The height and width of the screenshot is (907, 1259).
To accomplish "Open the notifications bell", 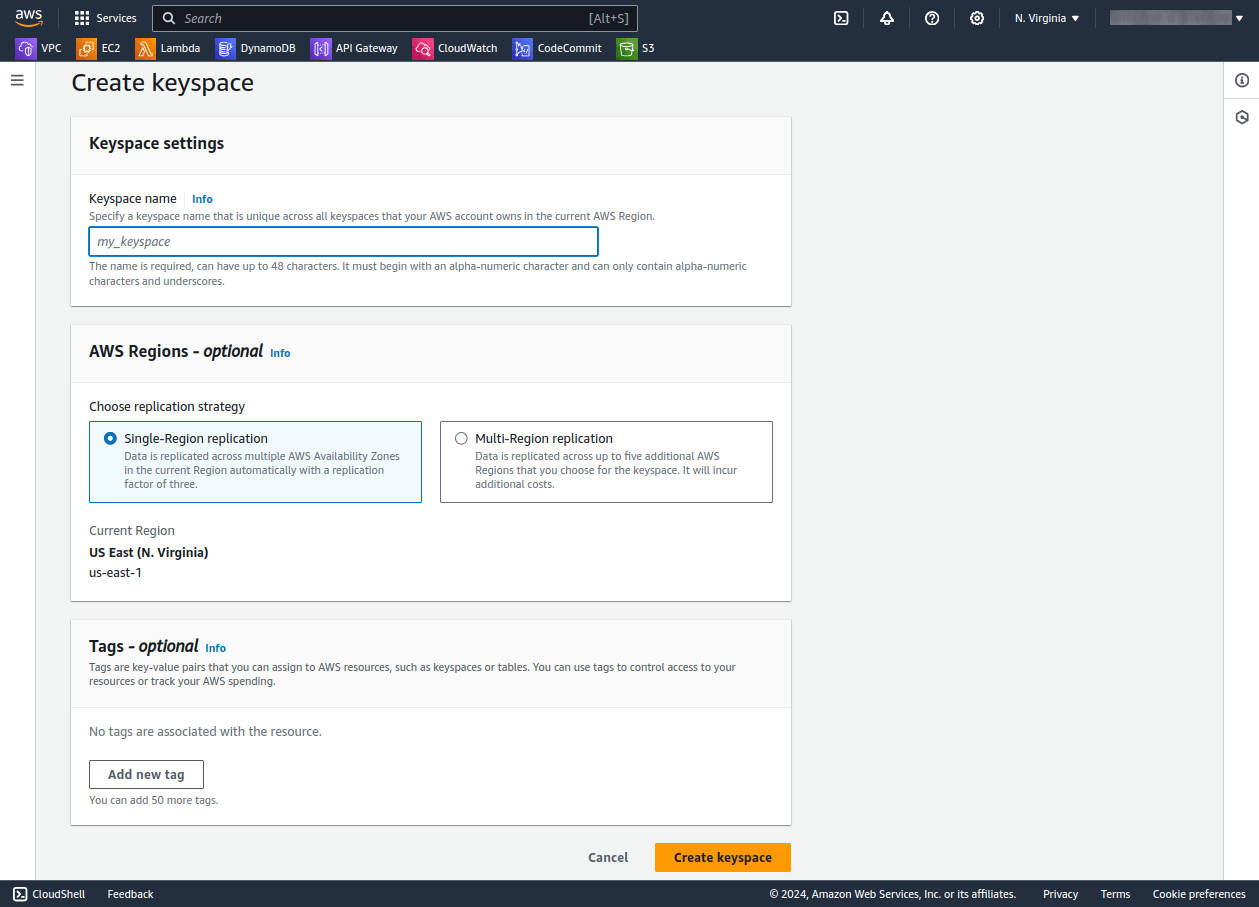I will click(887, 18).
